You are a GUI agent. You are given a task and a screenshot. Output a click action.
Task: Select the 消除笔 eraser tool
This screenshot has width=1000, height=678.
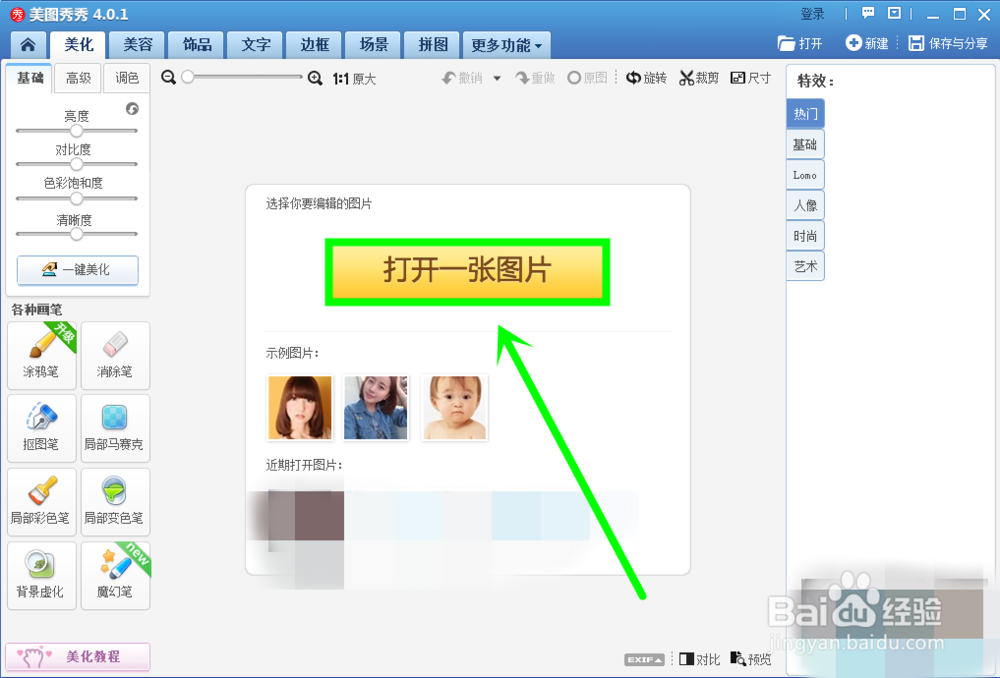click(115, 355)
